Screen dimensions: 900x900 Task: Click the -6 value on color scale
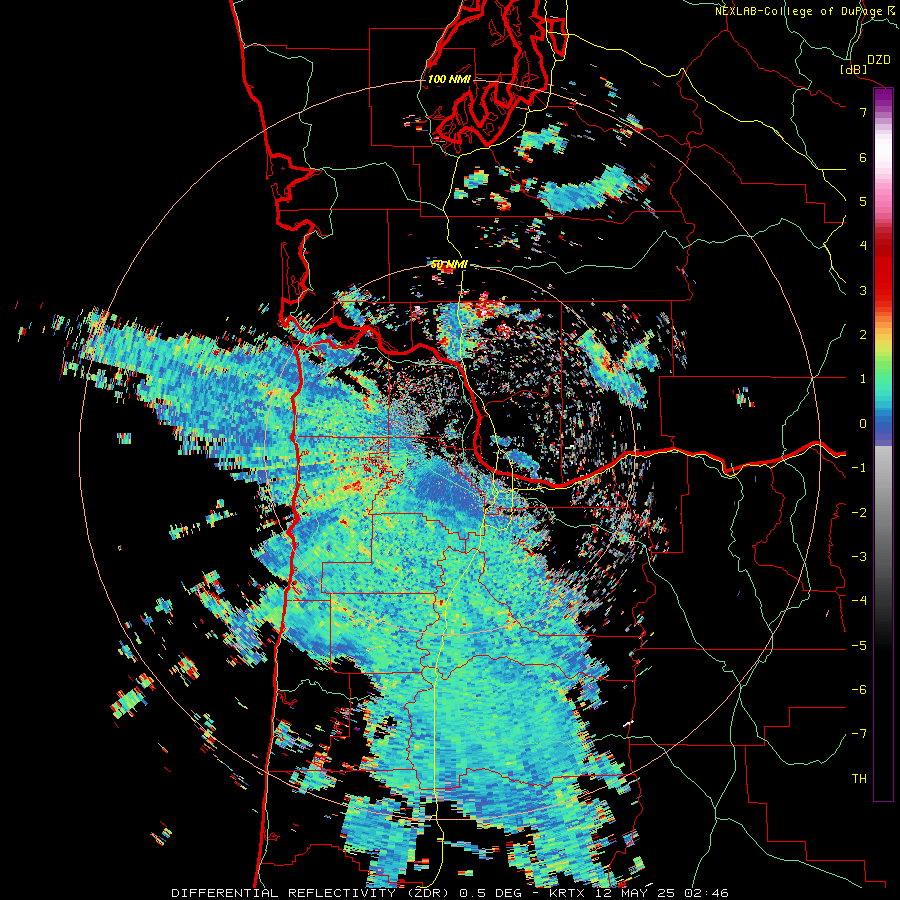pos(859,690)
